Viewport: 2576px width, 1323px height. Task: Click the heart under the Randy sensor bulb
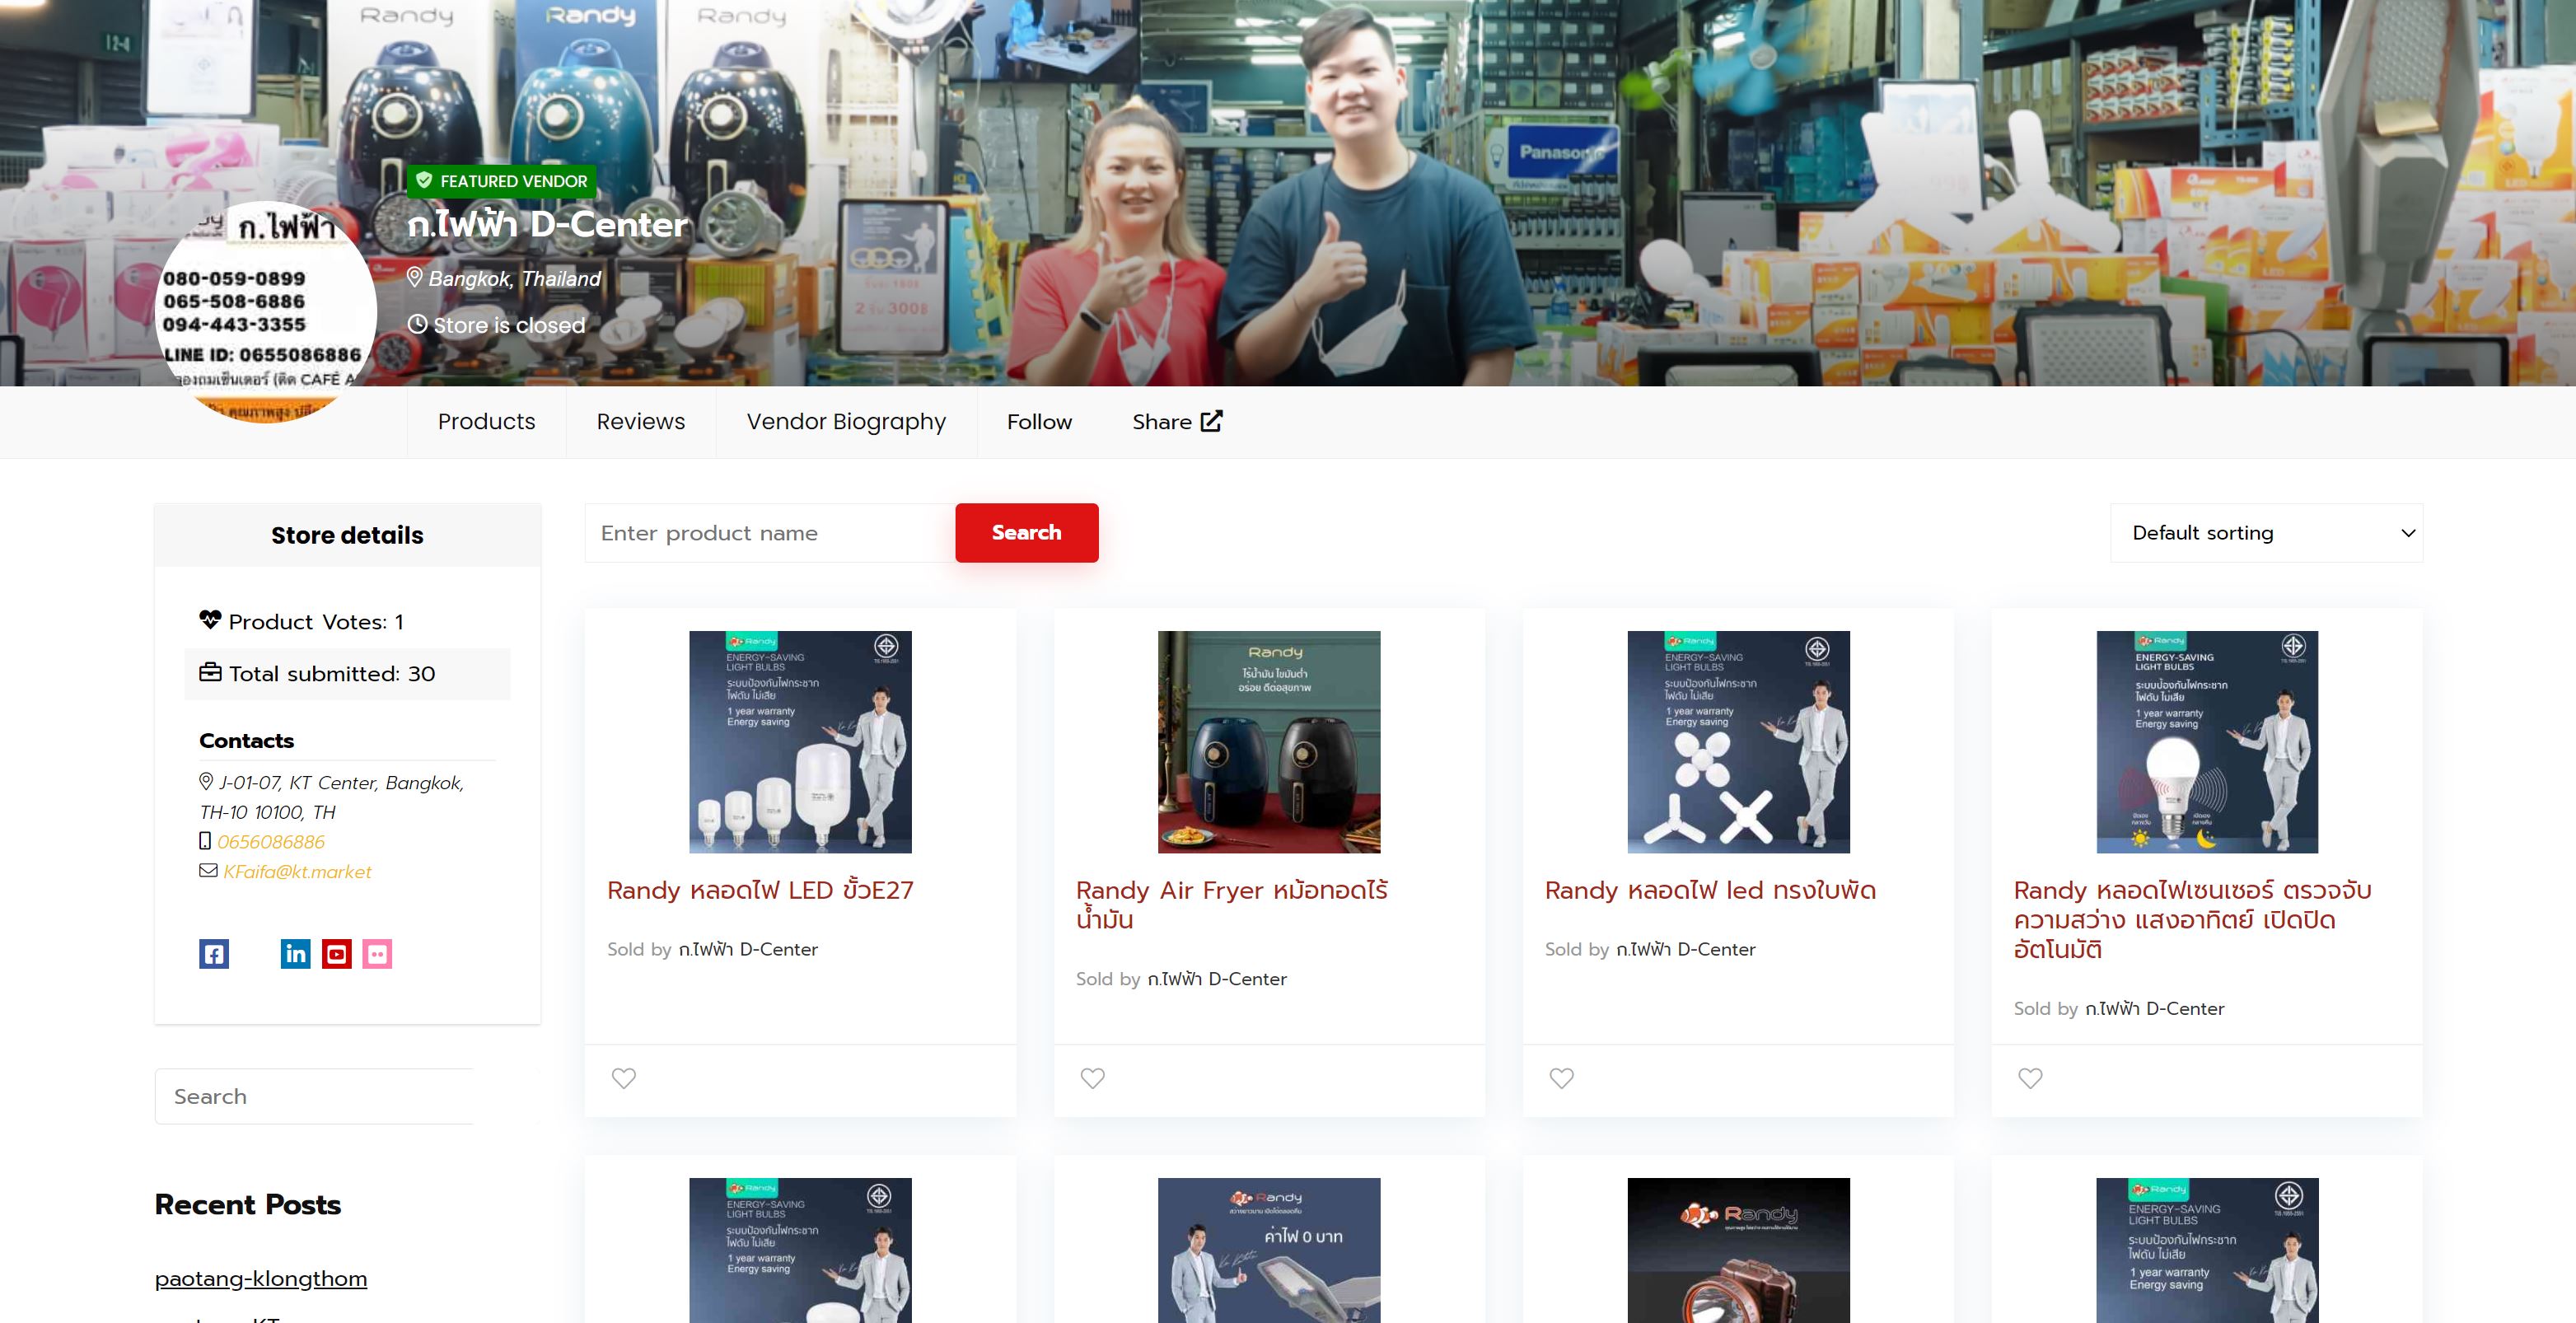coord(2030,1078)
